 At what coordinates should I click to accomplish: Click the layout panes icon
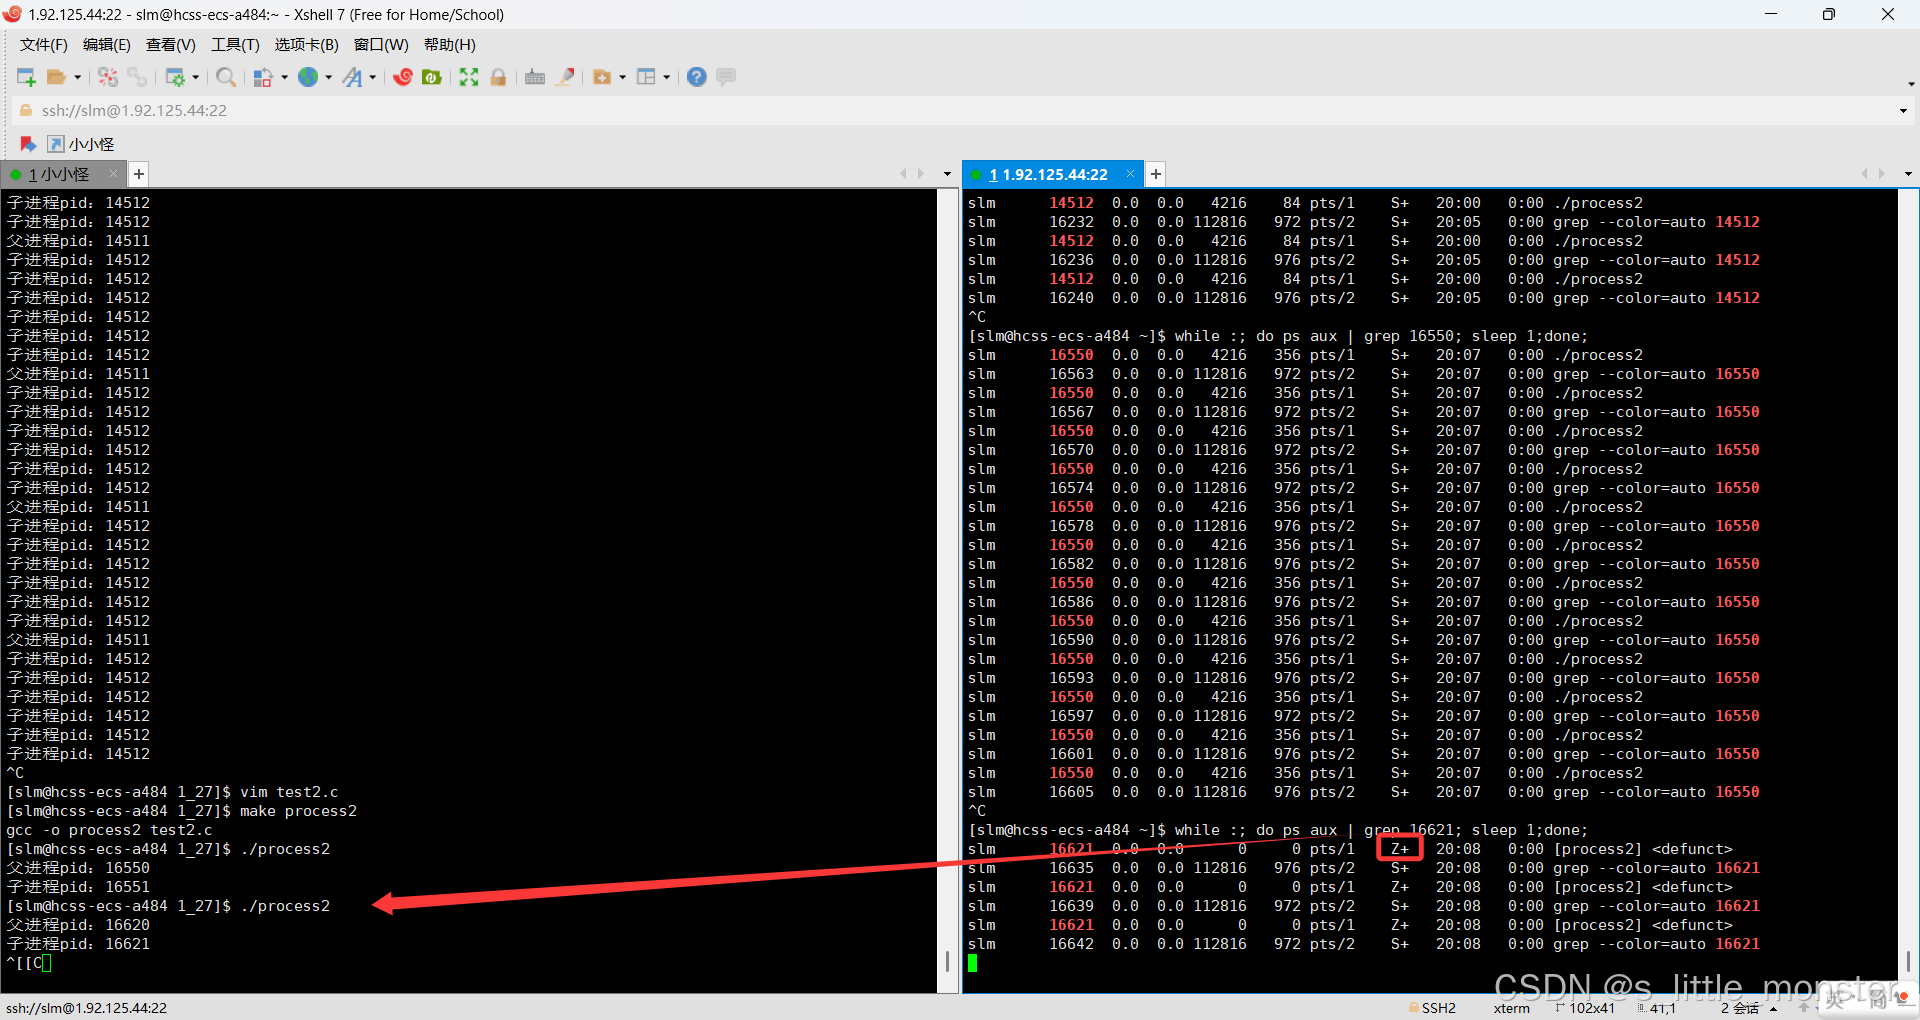point(646,77)
